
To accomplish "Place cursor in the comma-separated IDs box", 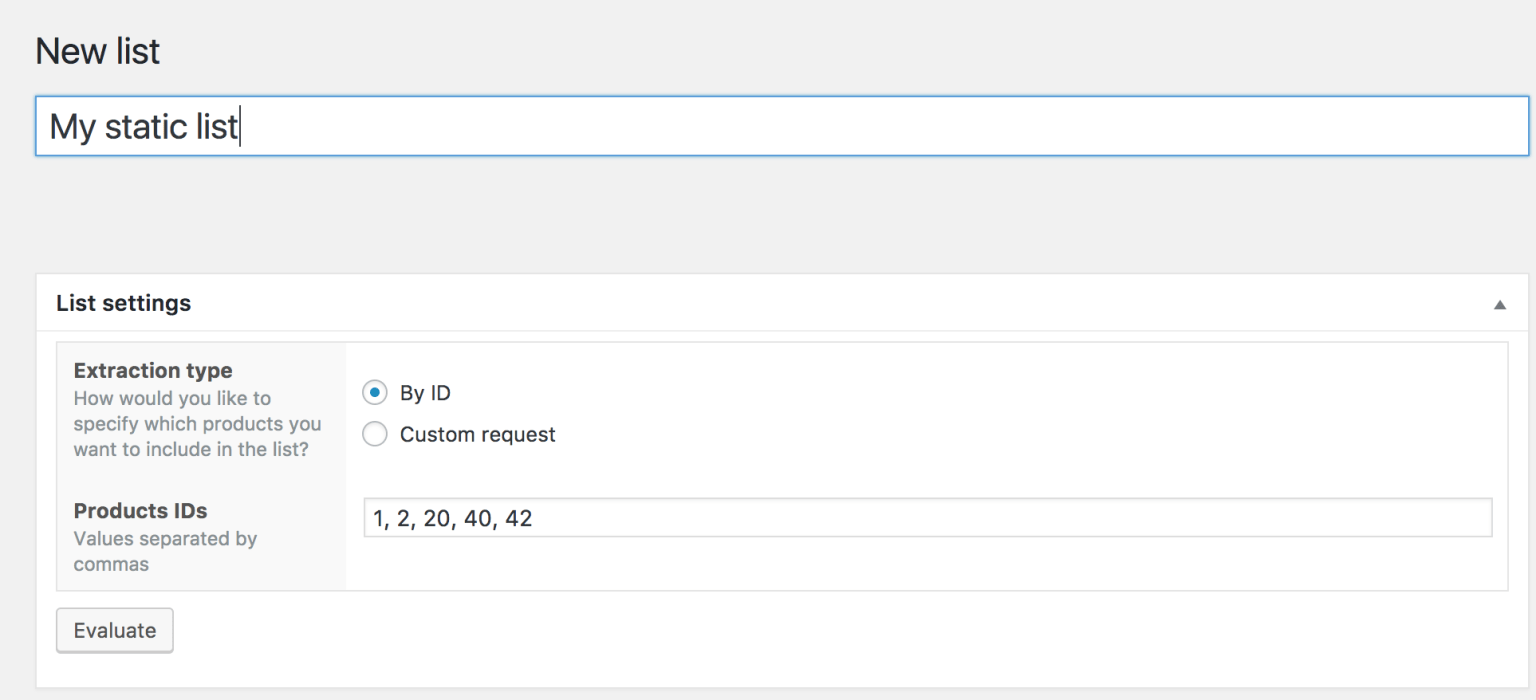I will [x=700, y=518].
